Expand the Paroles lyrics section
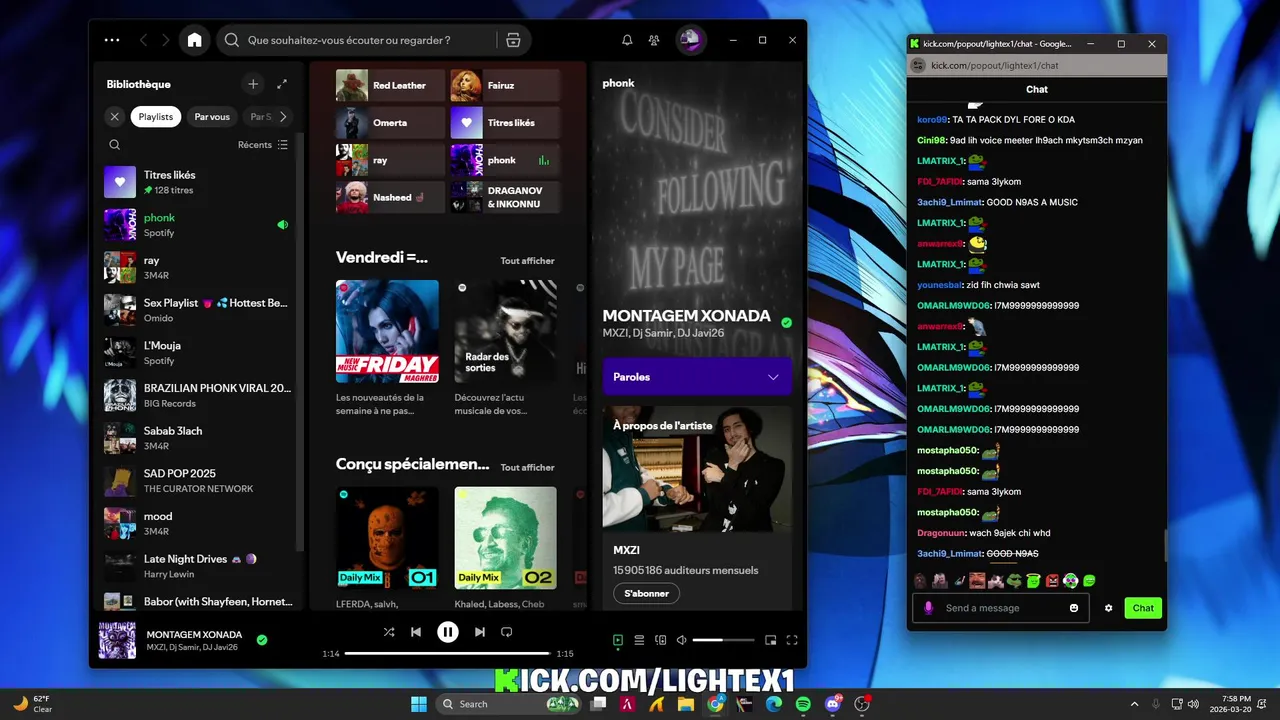This screenshot has height=720, width=1280. click(697, 377)
